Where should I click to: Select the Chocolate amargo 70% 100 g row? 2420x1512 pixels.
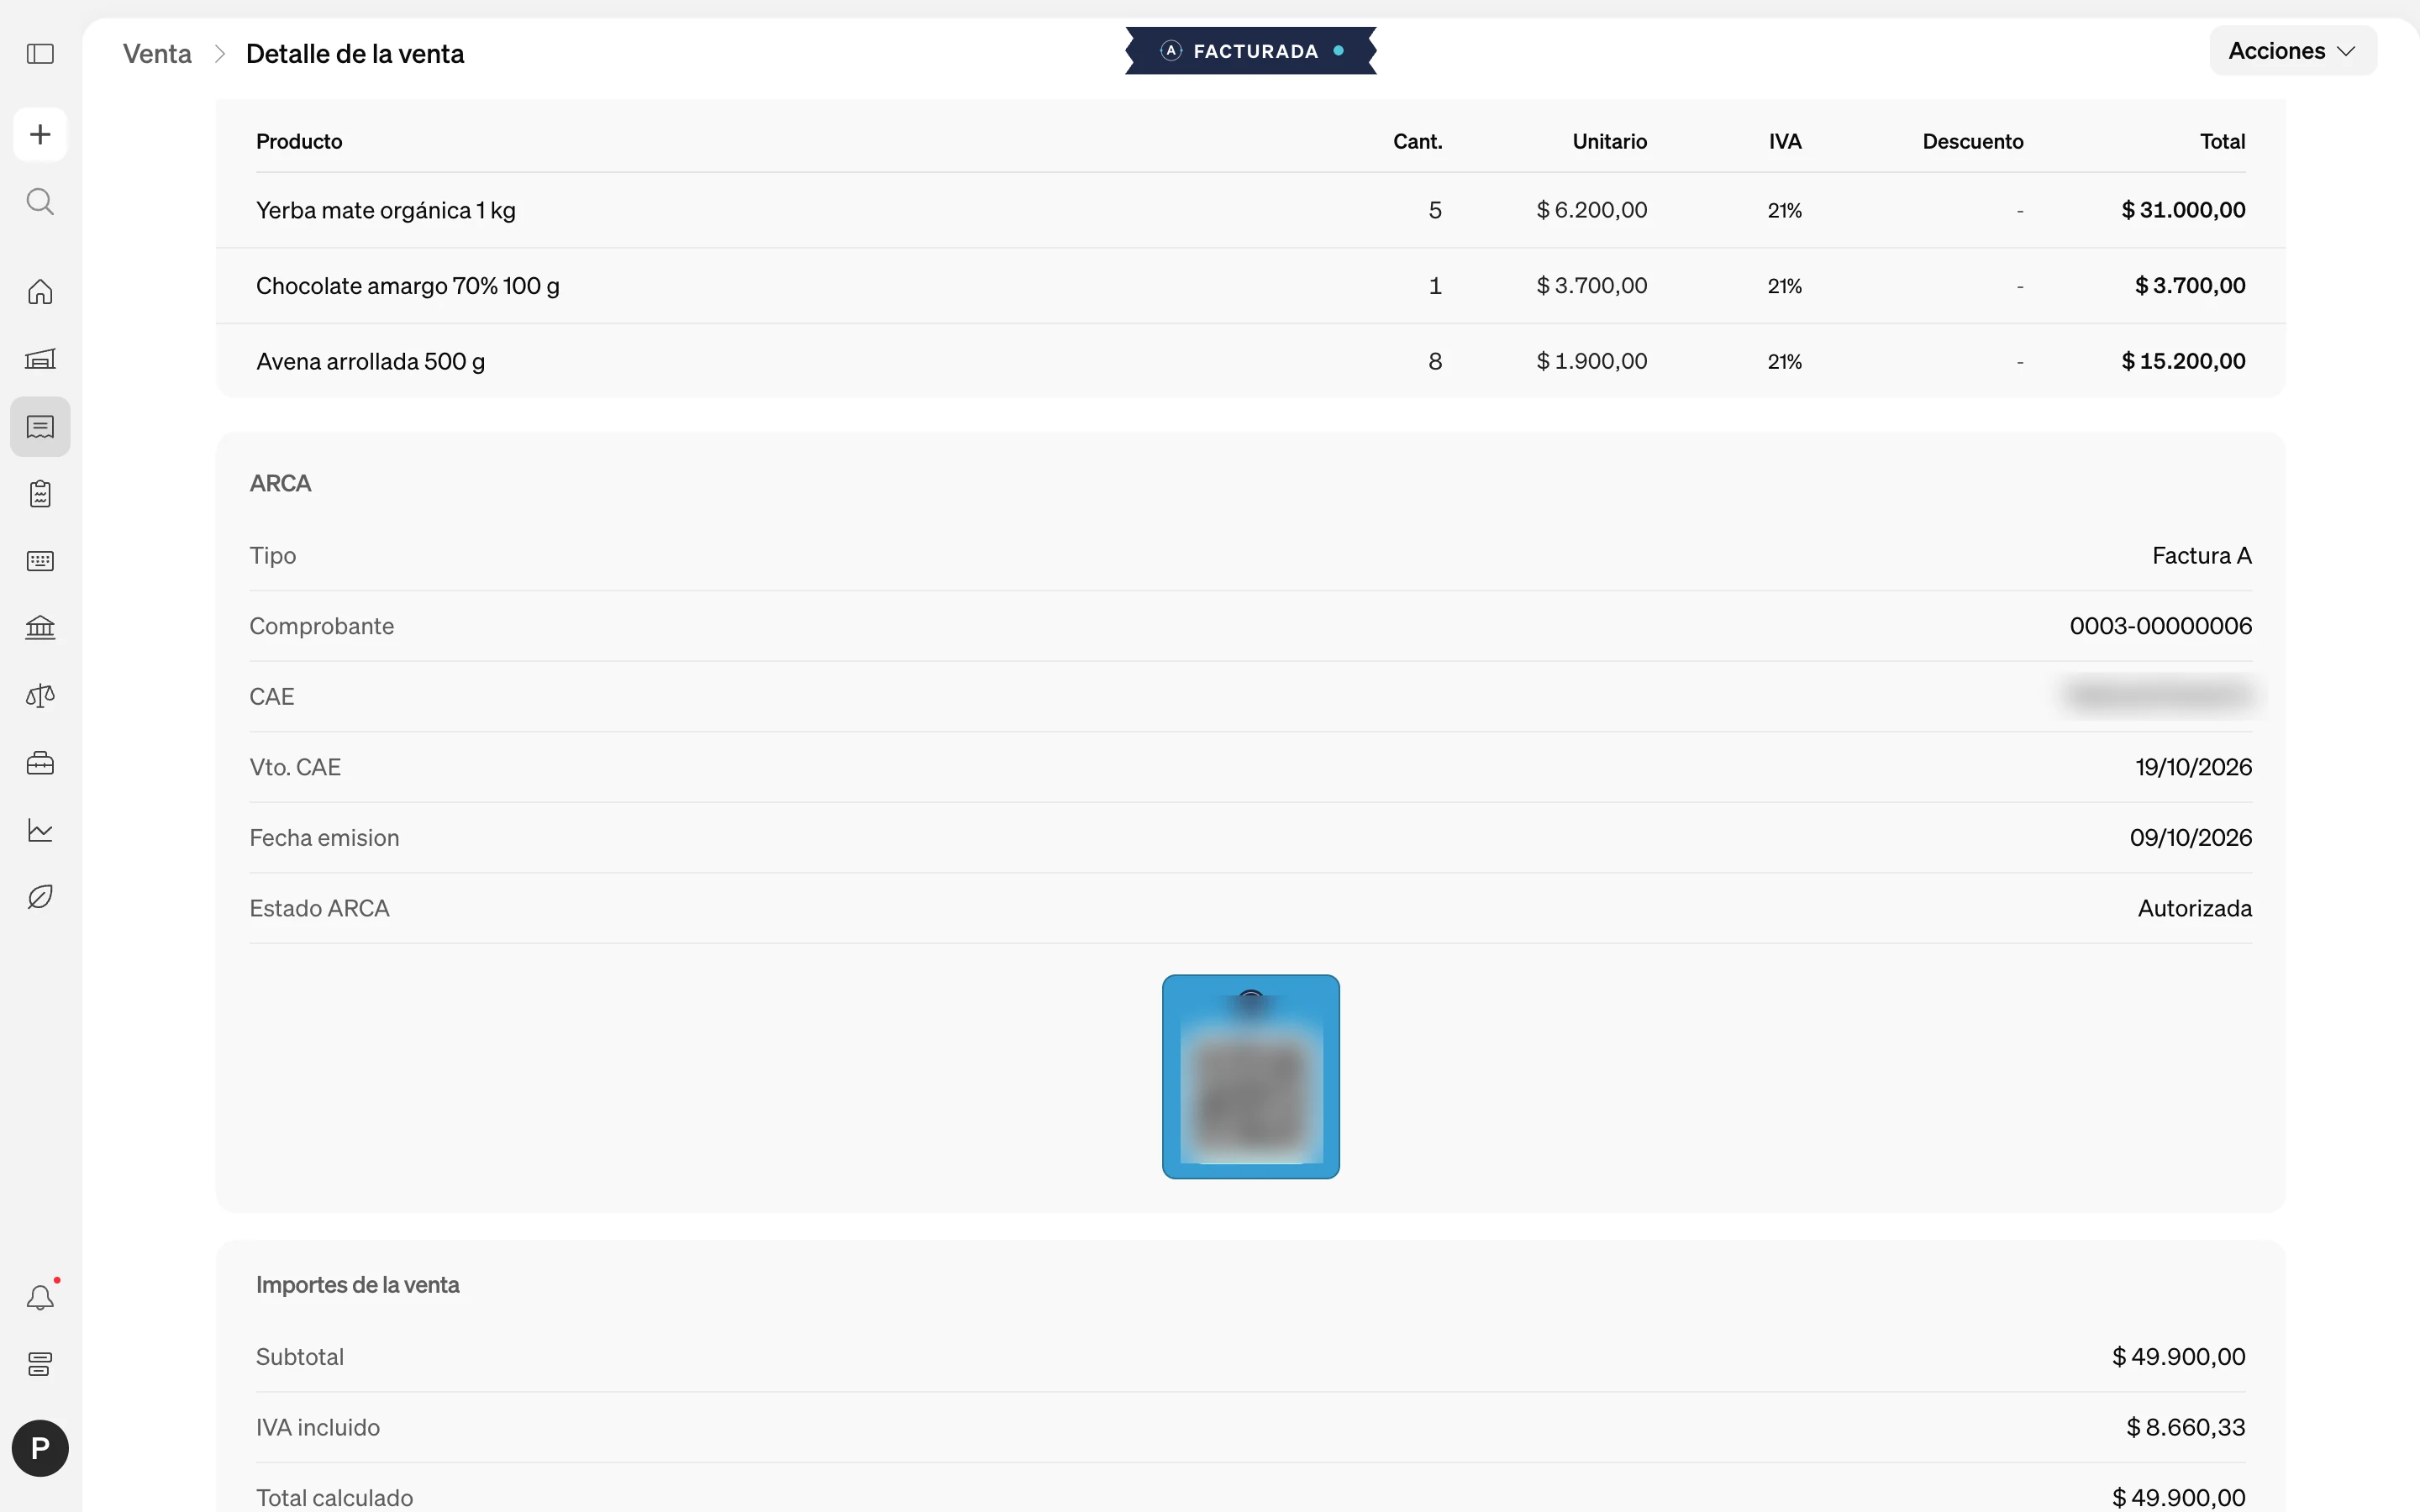tap(1251, 286)
